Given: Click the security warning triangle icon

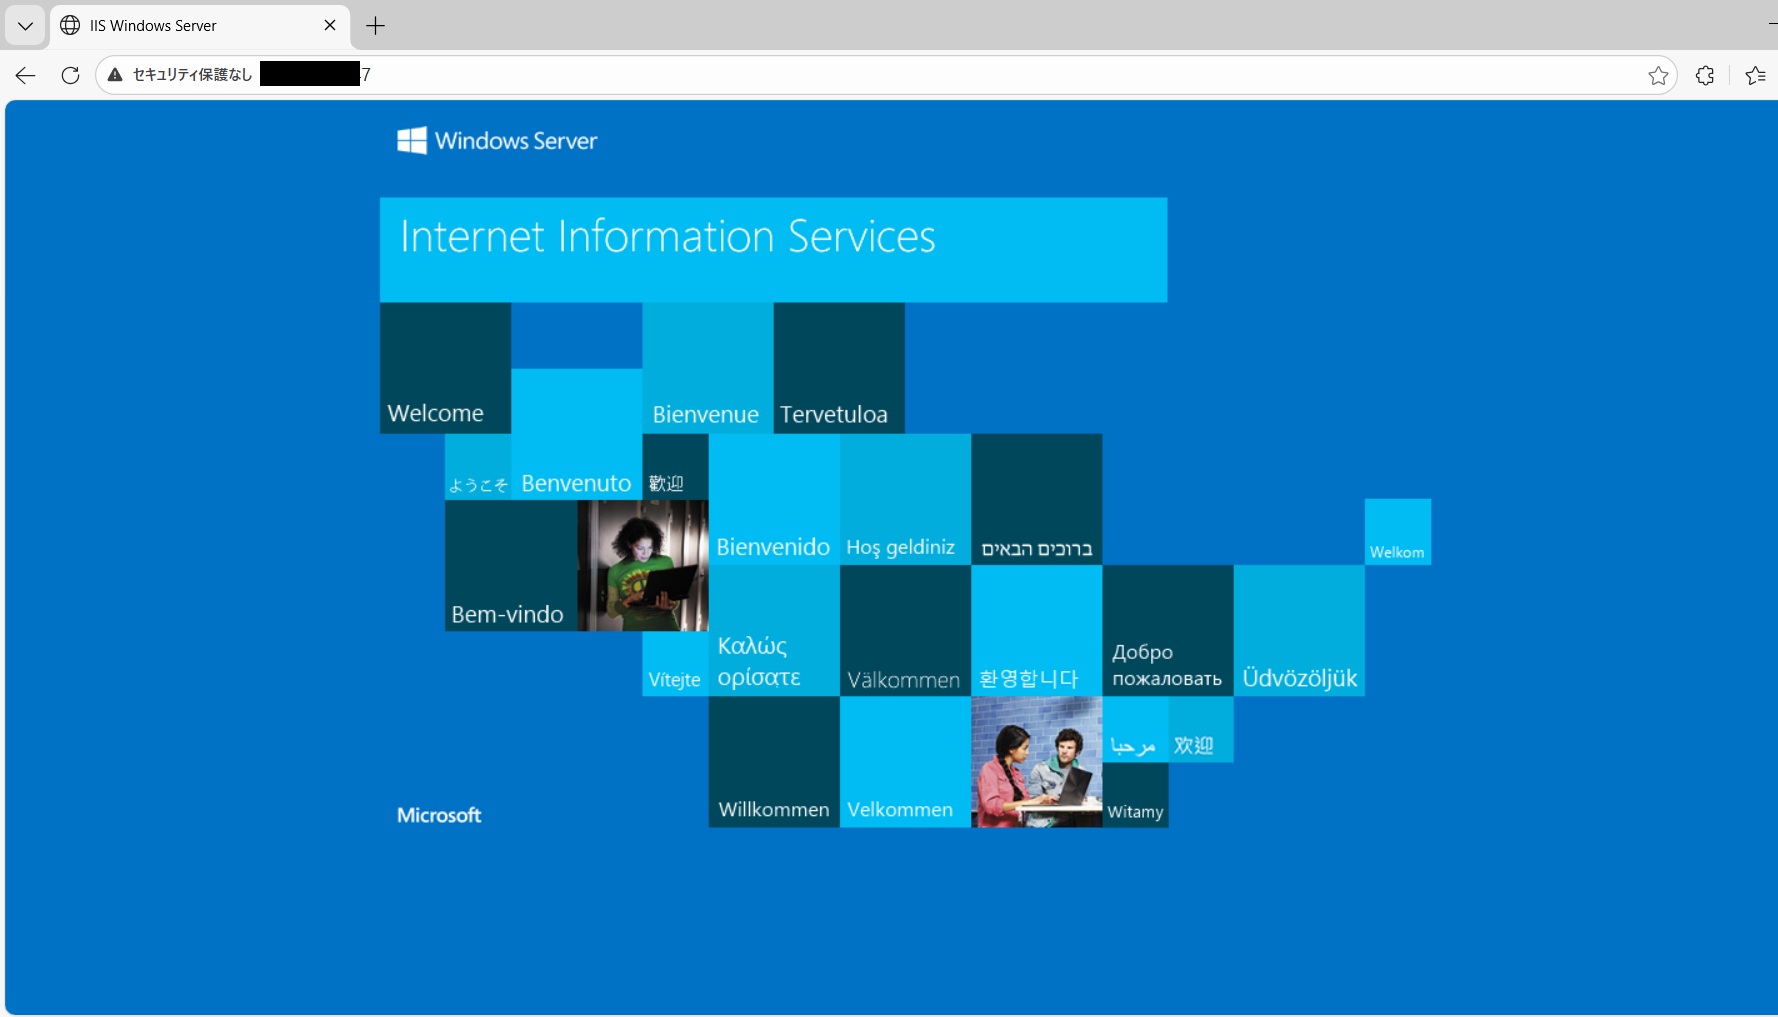Looking at the screenshot, I should [x=115, y=75].
